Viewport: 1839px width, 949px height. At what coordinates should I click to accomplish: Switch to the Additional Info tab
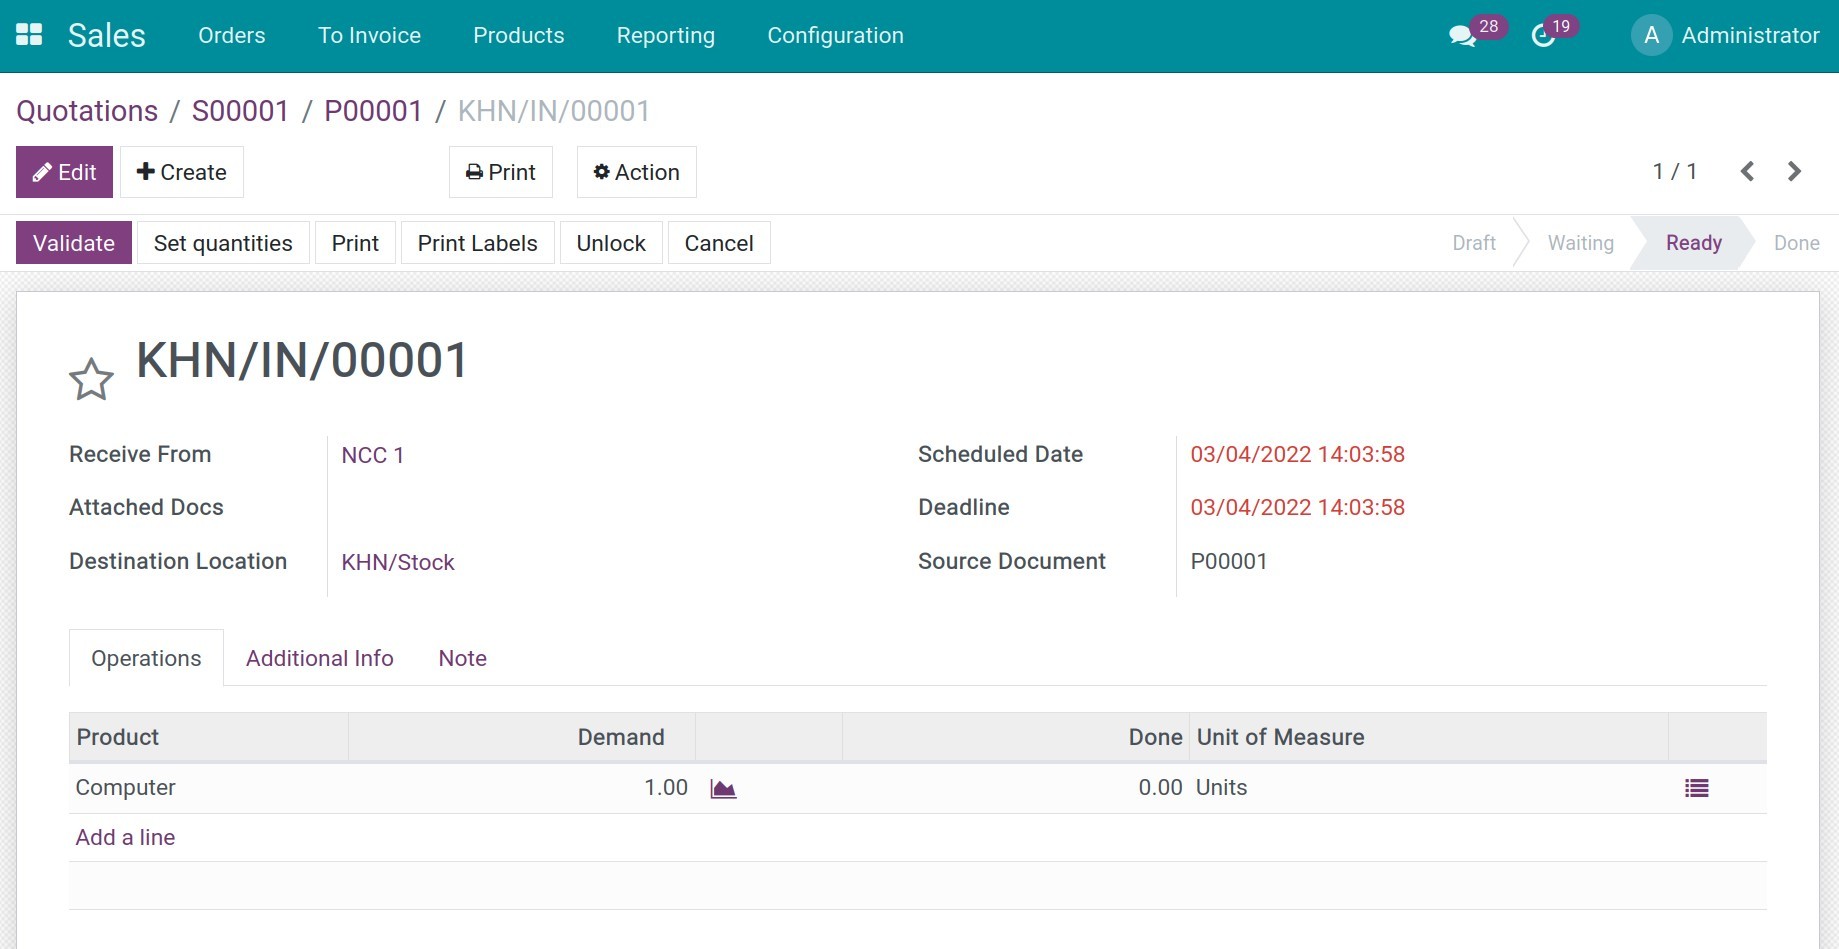click(320, 659)
